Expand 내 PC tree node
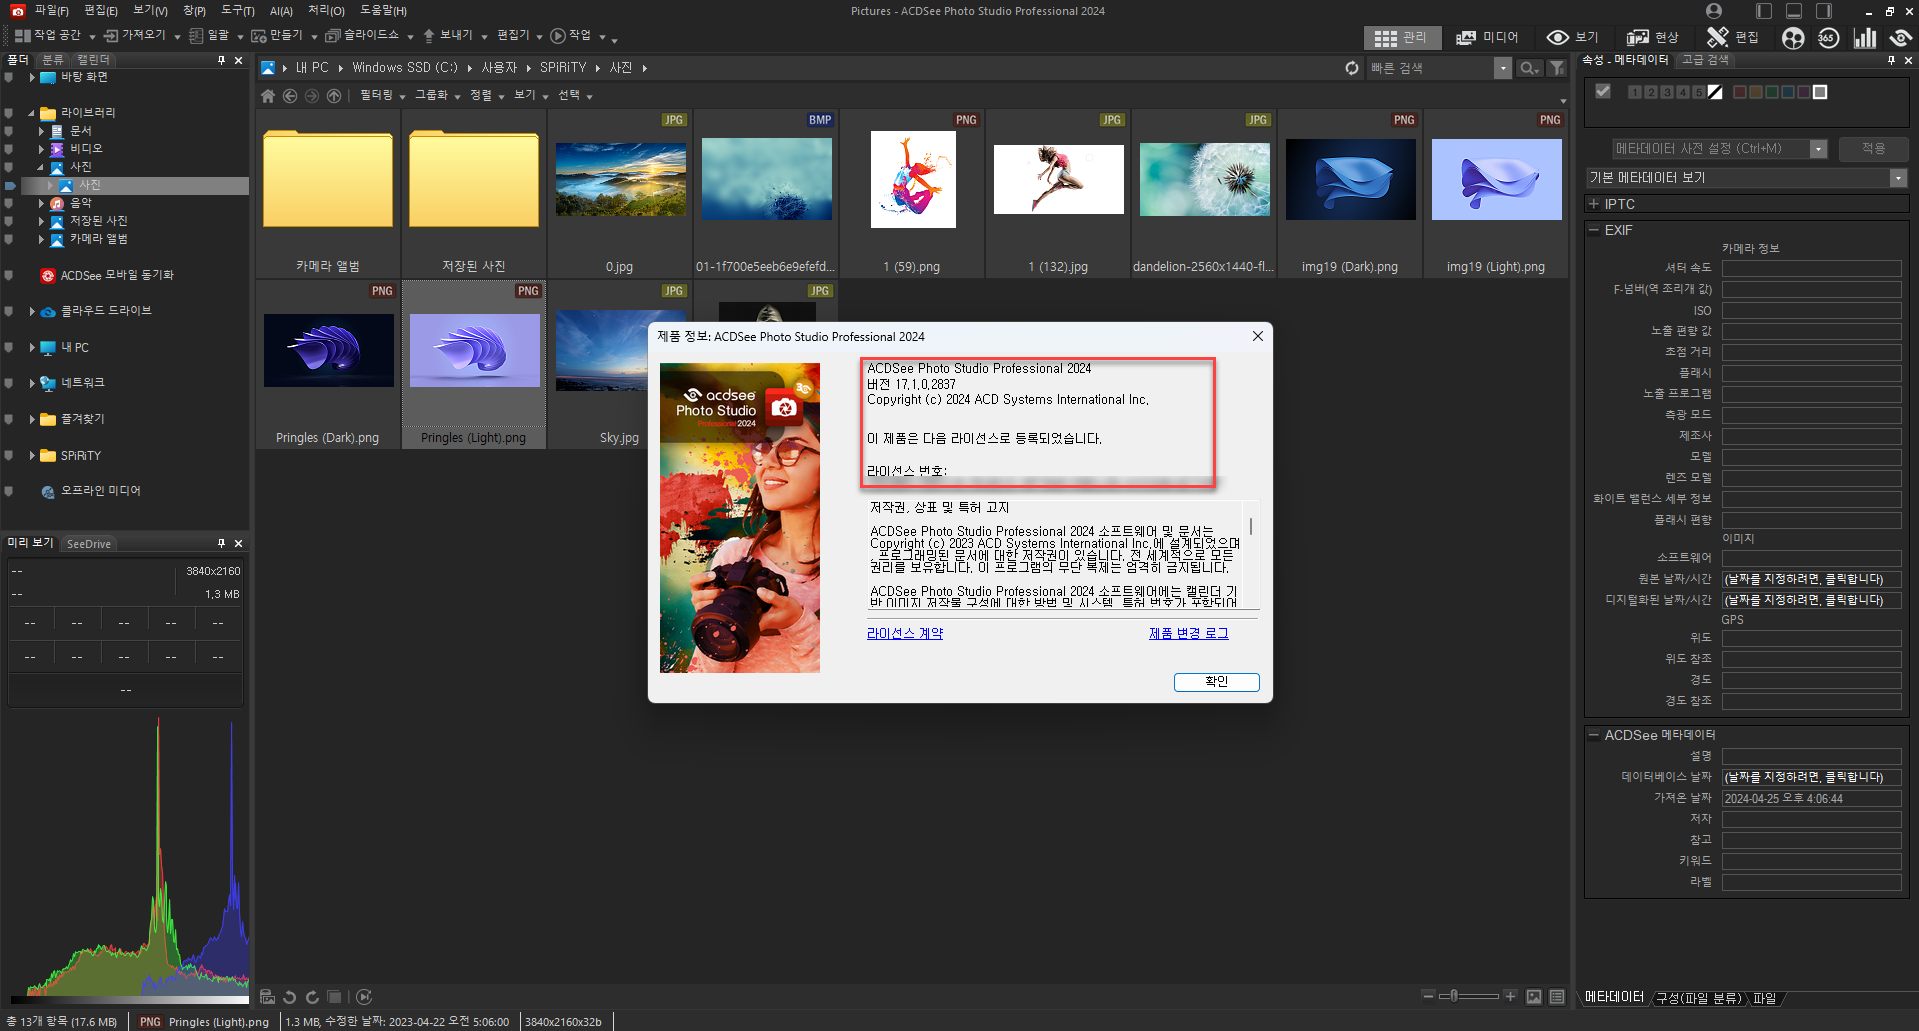This screenshot has height=1031, width=1919. (32, 348)
